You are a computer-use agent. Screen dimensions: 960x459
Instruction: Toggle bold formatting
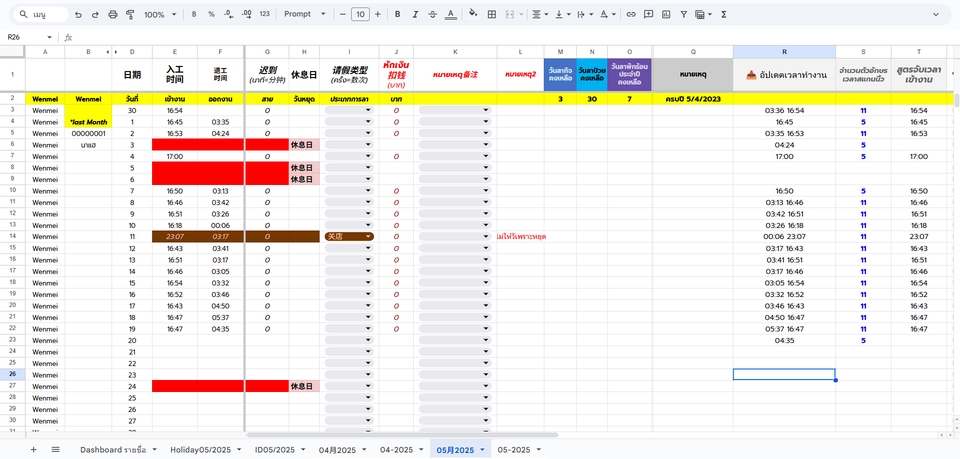[397, 14]
